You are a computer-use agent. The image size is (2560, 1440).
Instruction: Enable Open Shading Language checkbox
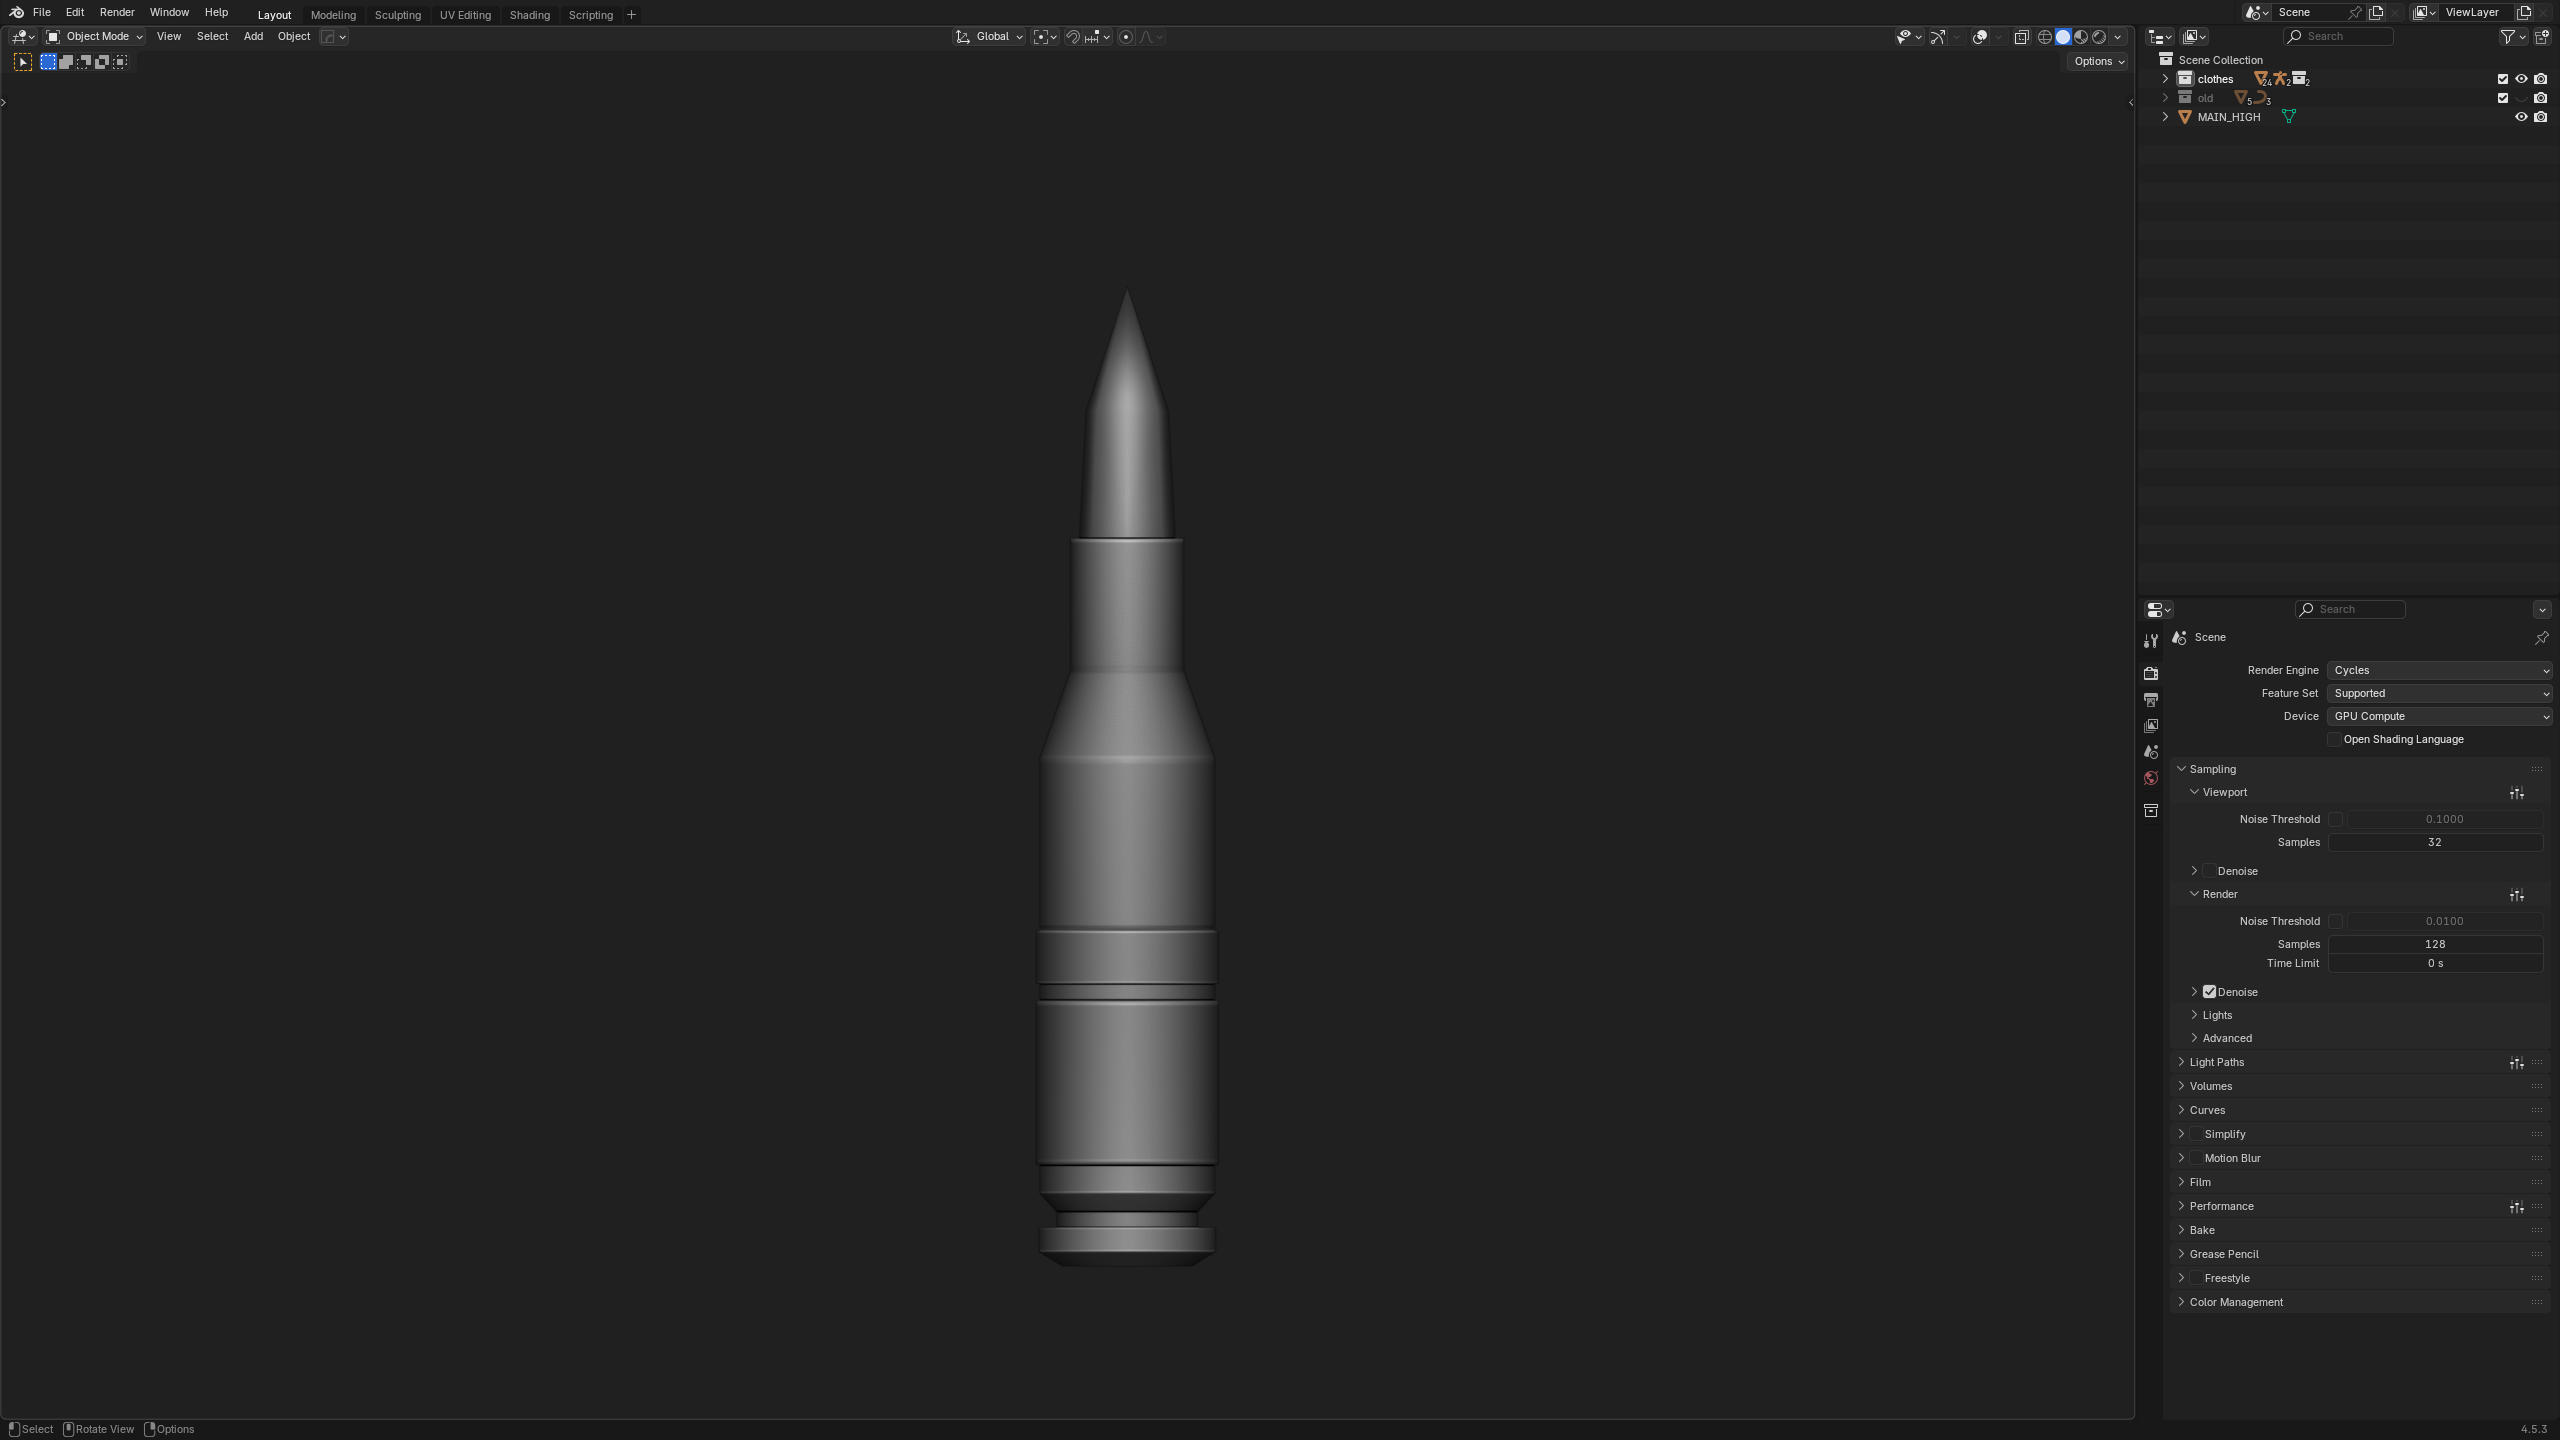point(2334,740)
